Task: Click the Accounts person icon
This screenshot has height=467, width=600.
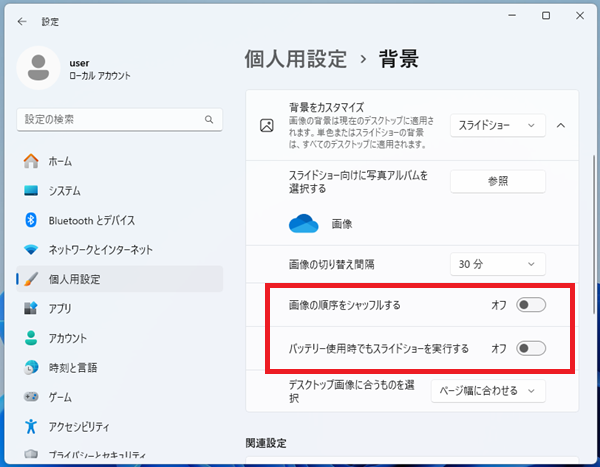Action: point(31,338)
